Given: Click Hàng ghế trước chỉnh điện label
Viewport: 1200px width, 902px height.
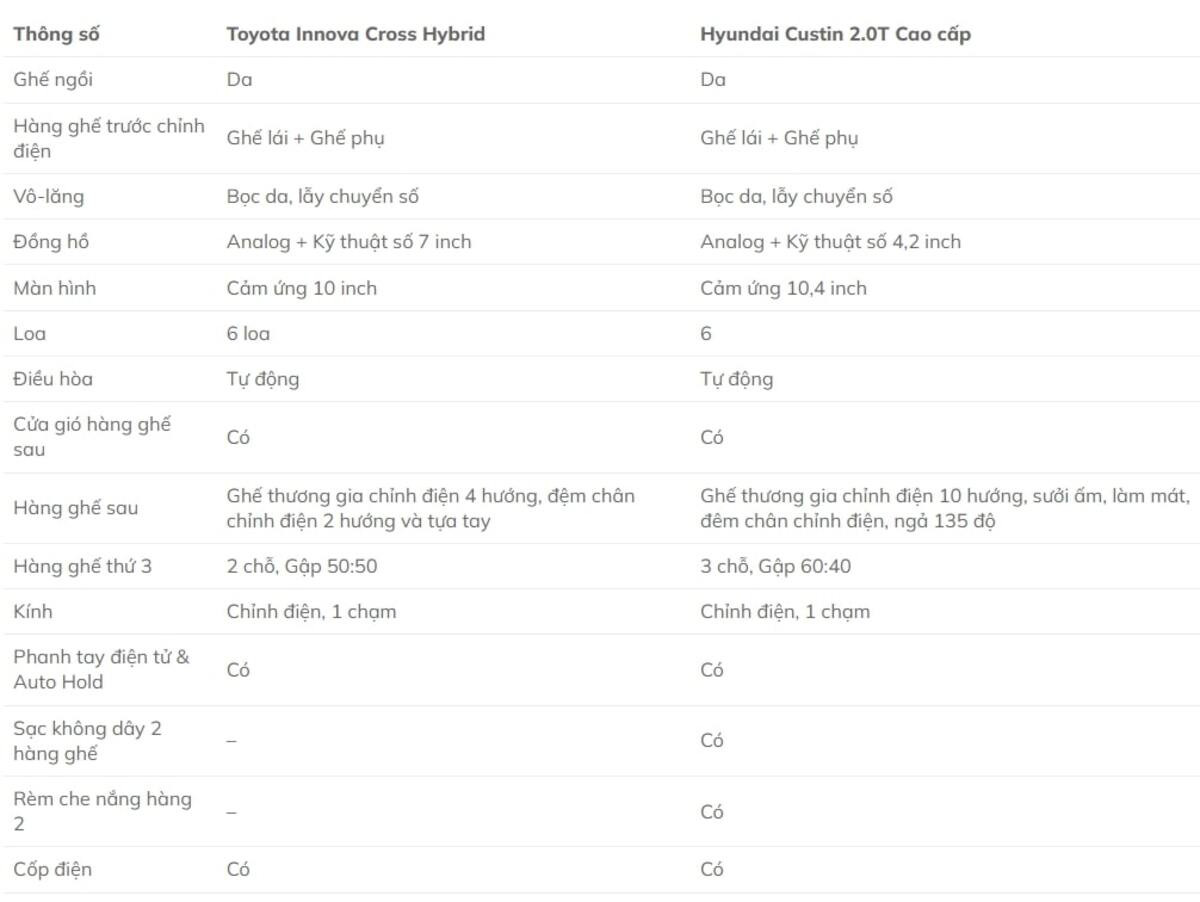Looking at the screenshot, I should 109,138.
